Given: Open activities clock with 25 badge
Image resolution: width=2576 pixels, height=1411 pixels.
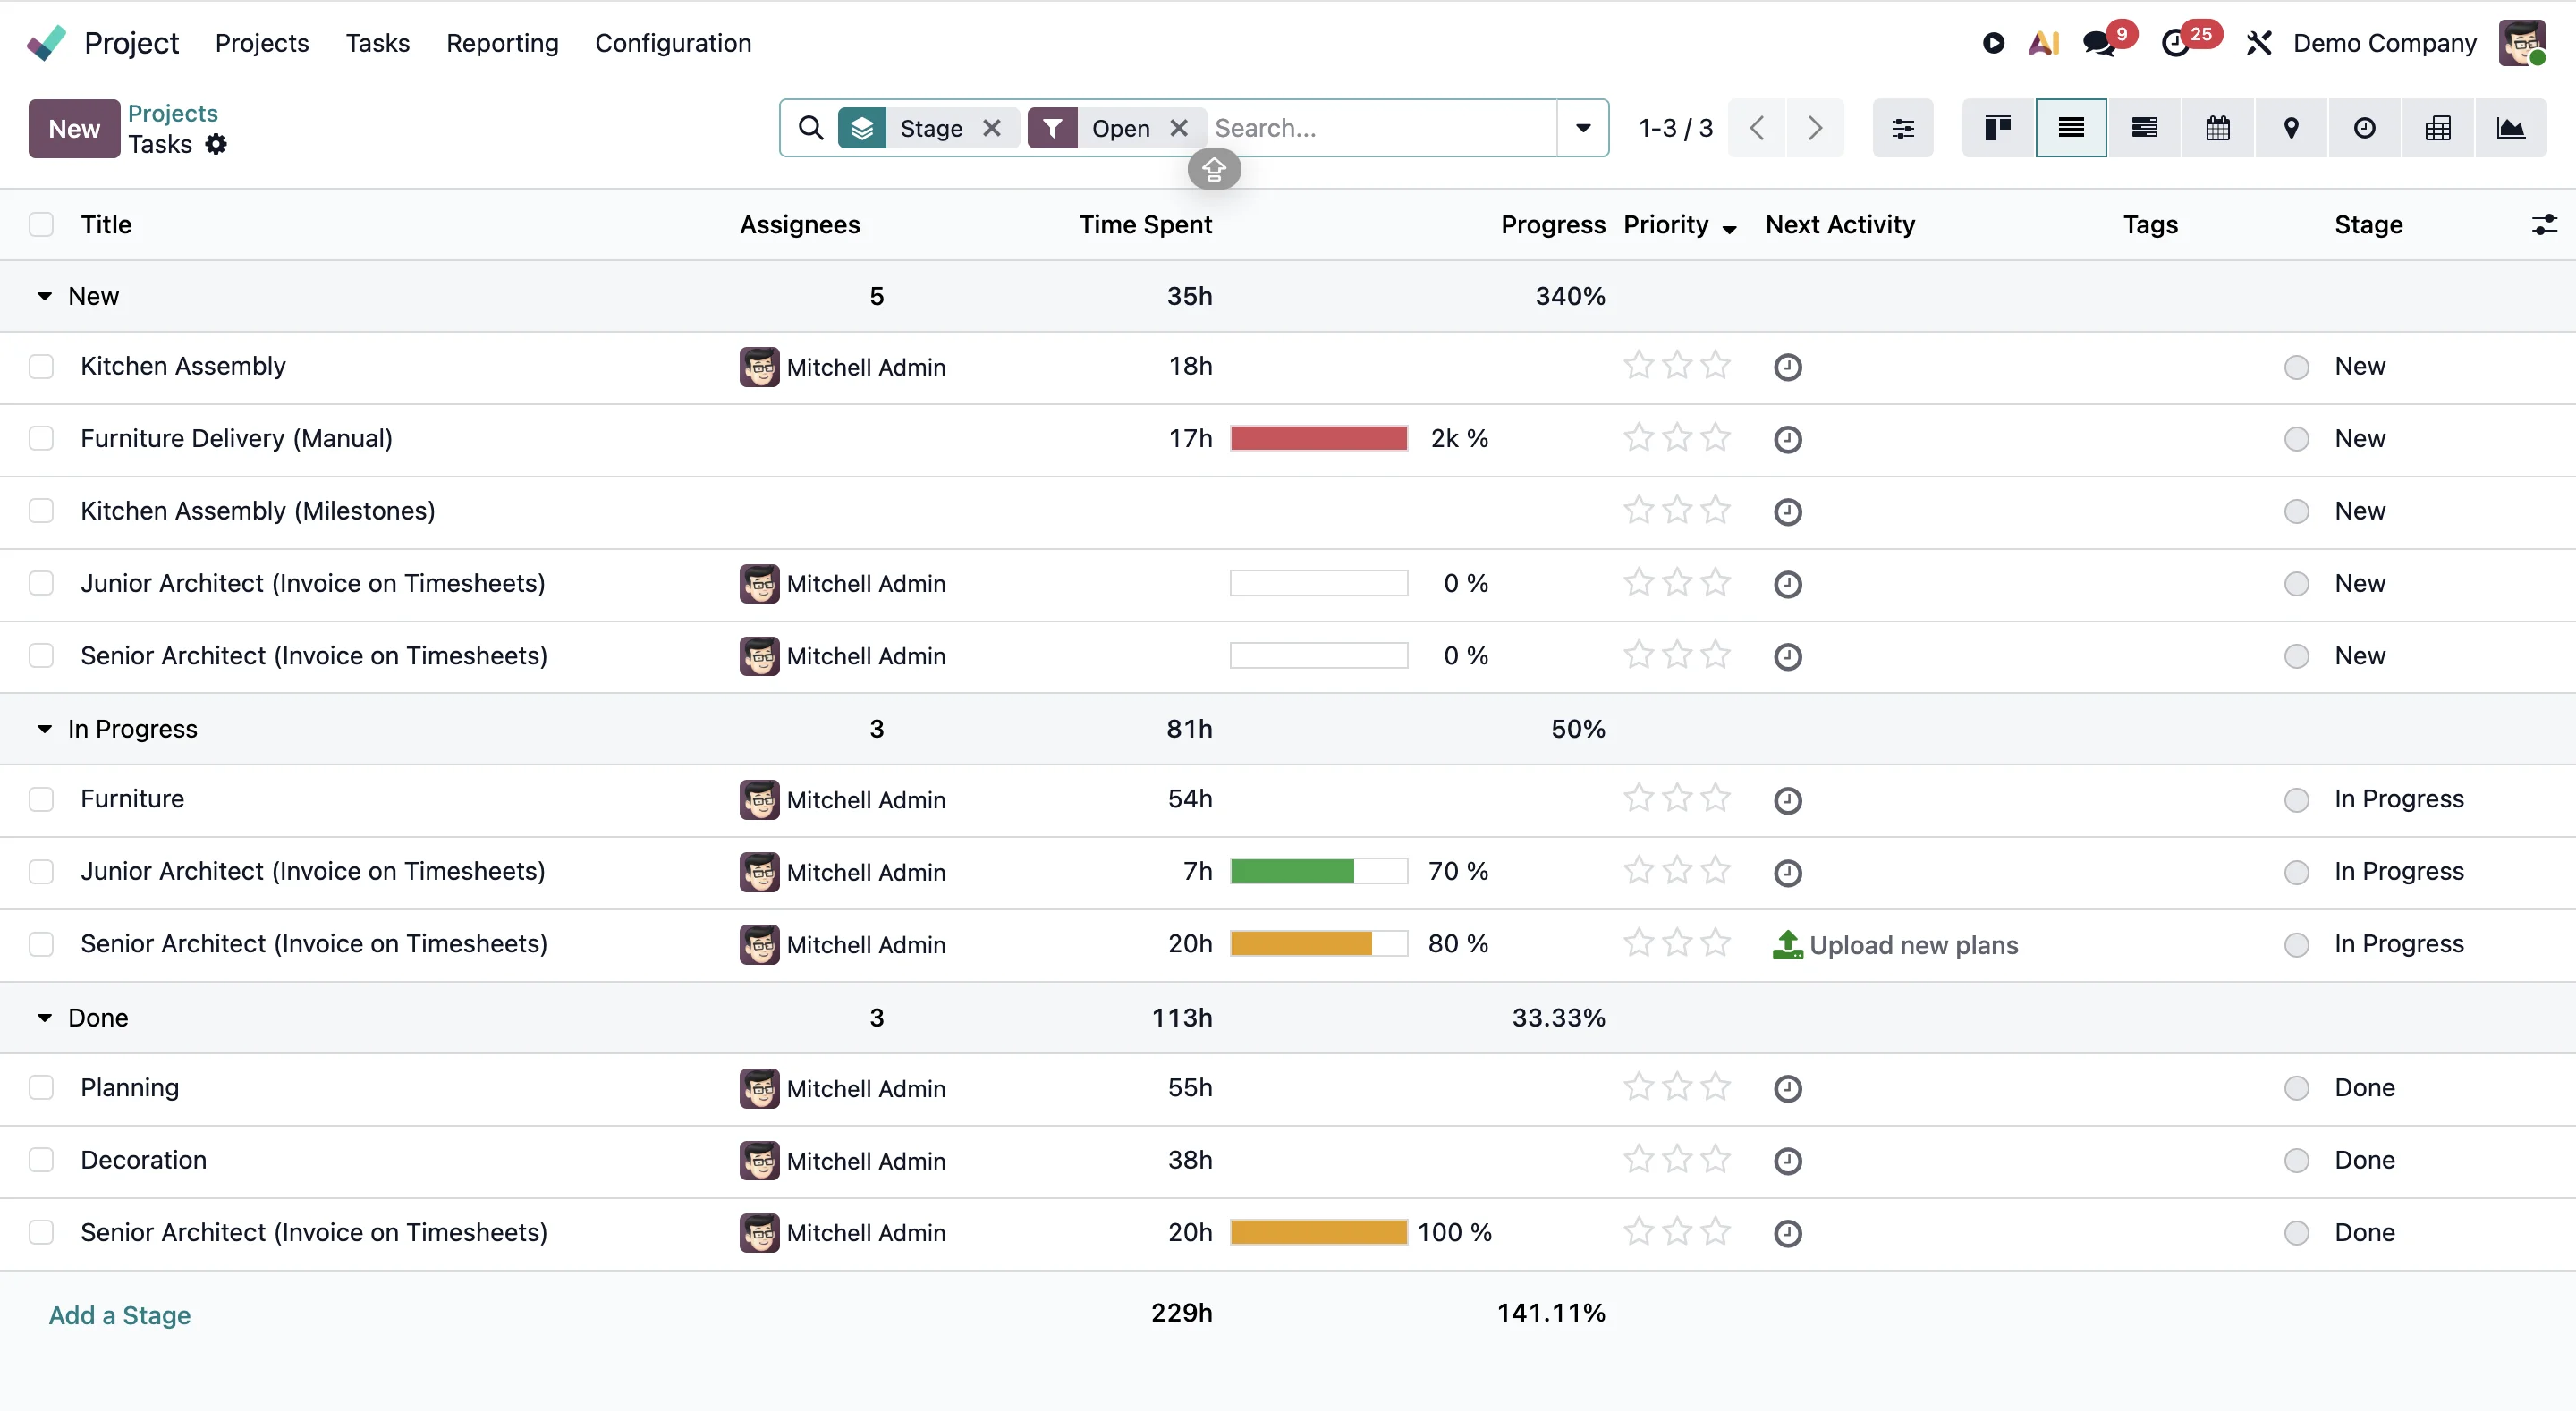Looking at the screenshot, I should (x=2176, y=43).
